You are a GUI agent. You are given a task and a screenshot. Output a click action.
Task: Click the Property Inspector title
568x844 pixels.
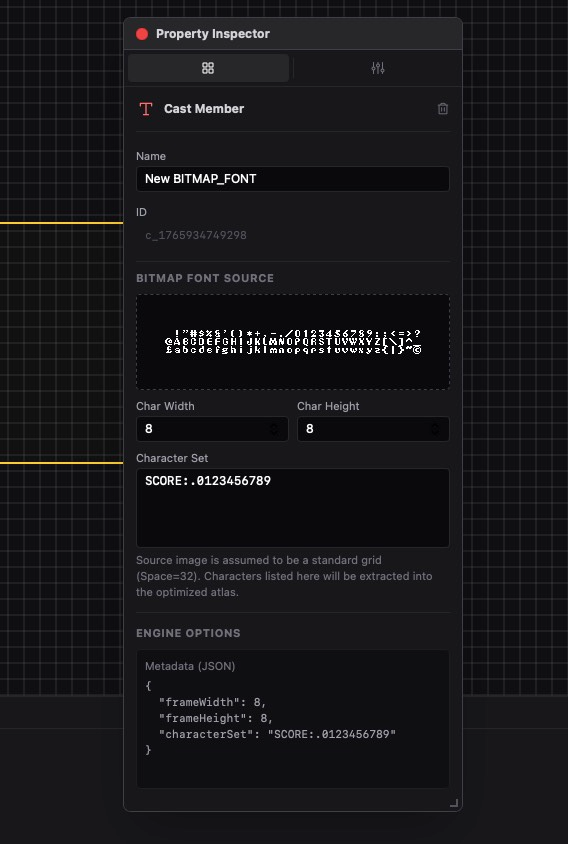pyautogui.click(x=213, y=34)
